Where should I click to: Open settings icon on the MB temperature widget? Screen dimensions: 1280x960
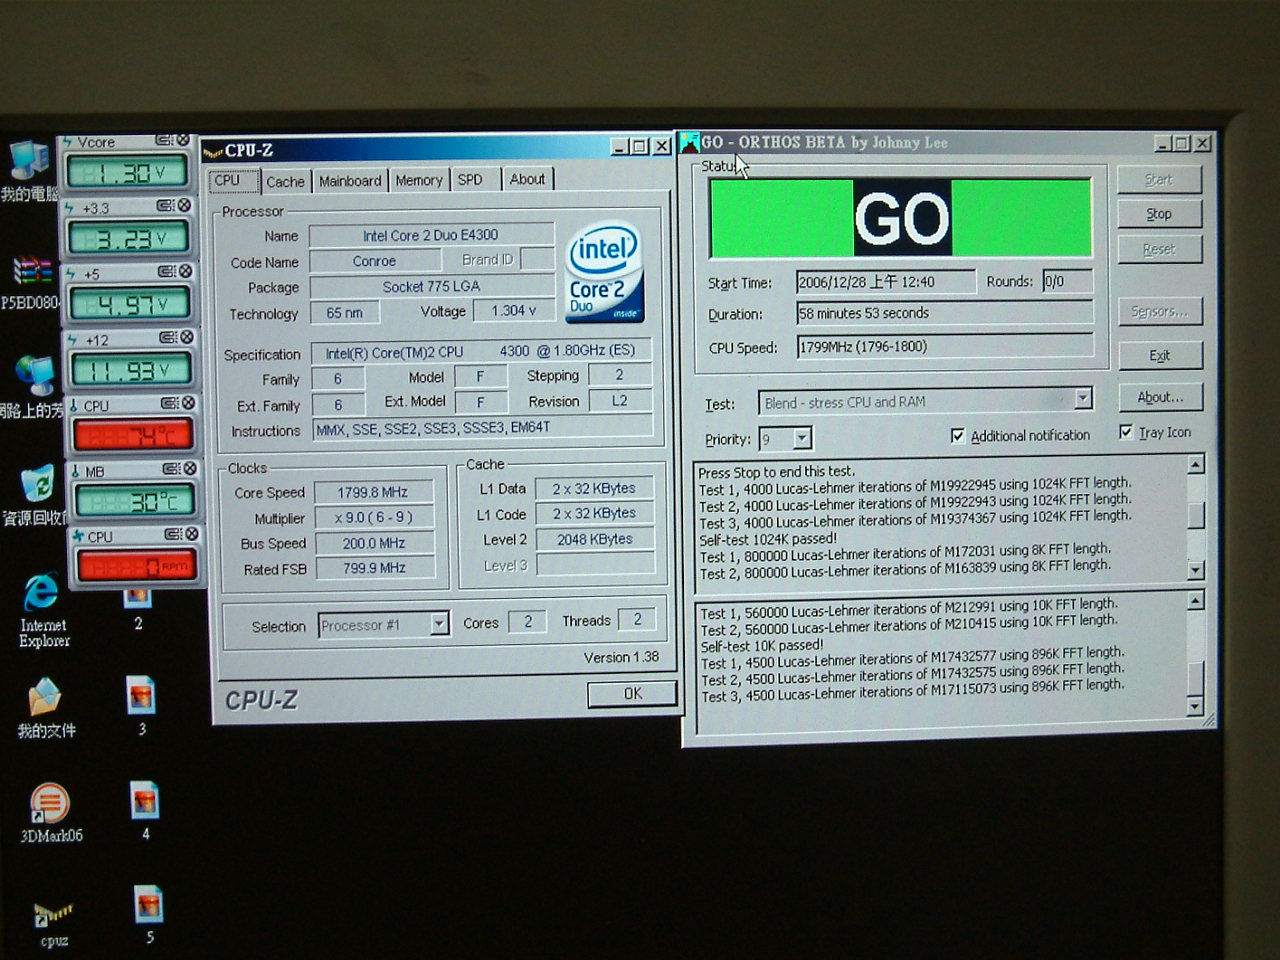click(171, 468)
